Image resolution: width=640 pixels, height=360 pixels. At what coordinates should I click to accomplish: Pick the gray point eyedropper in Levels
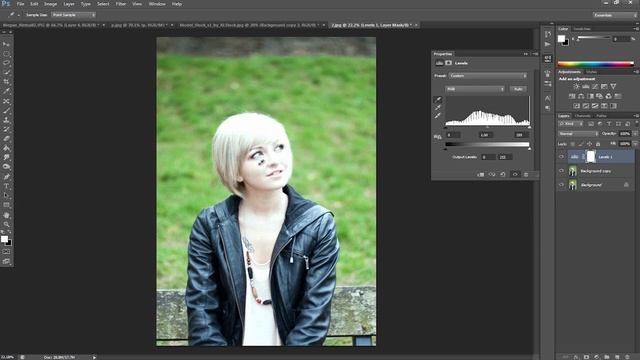(438, 108)
